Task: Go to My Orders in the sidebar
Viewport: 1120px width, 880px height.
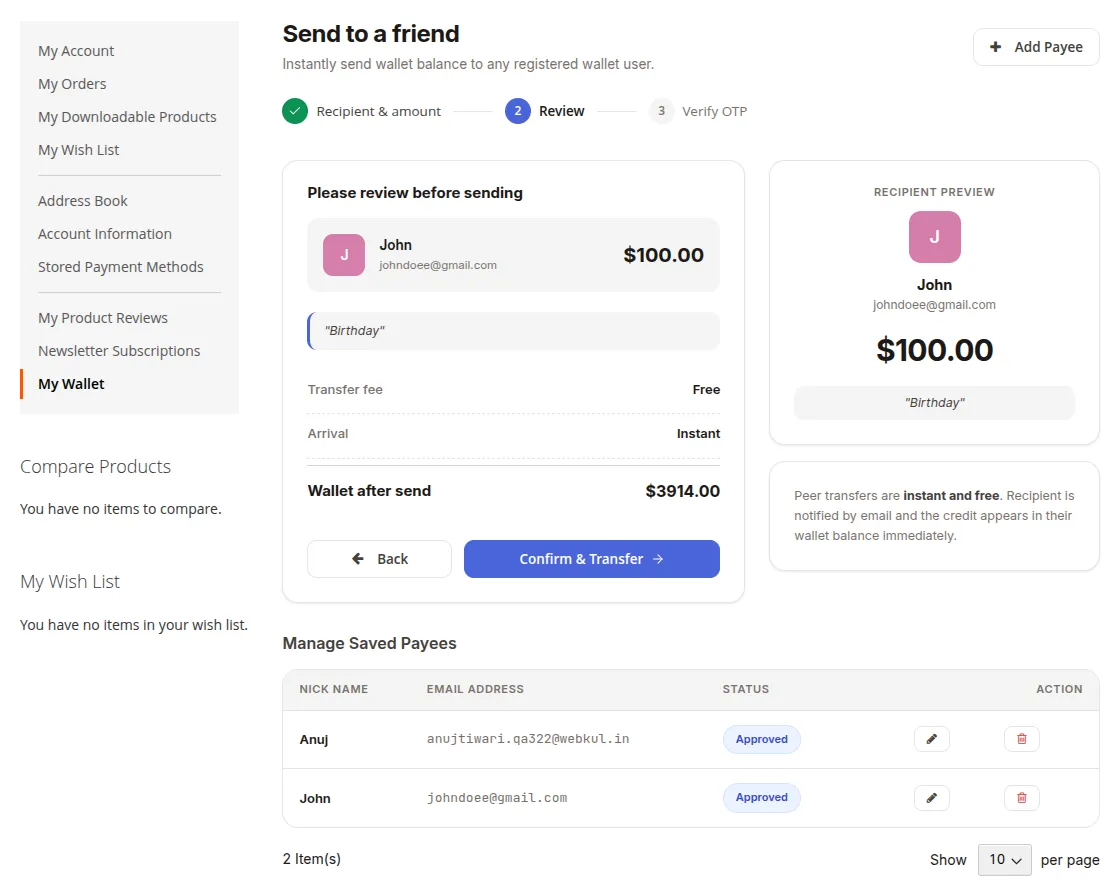Action: tap(72, 84)
